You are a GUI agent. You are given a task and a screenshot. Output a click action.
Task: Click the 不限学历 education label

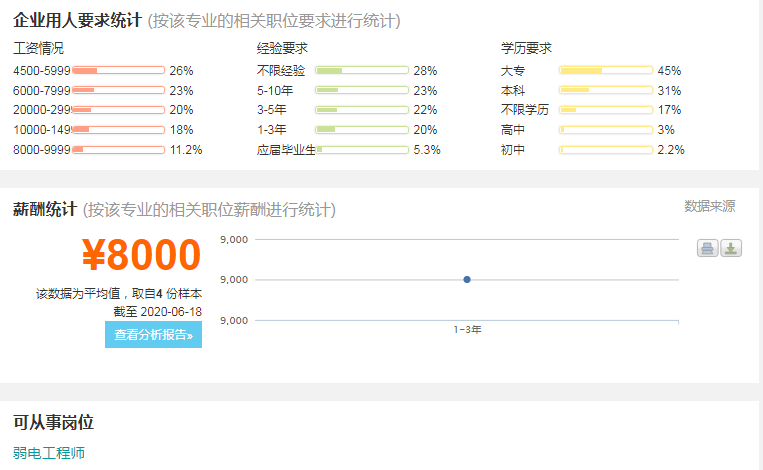click(525, 110)
